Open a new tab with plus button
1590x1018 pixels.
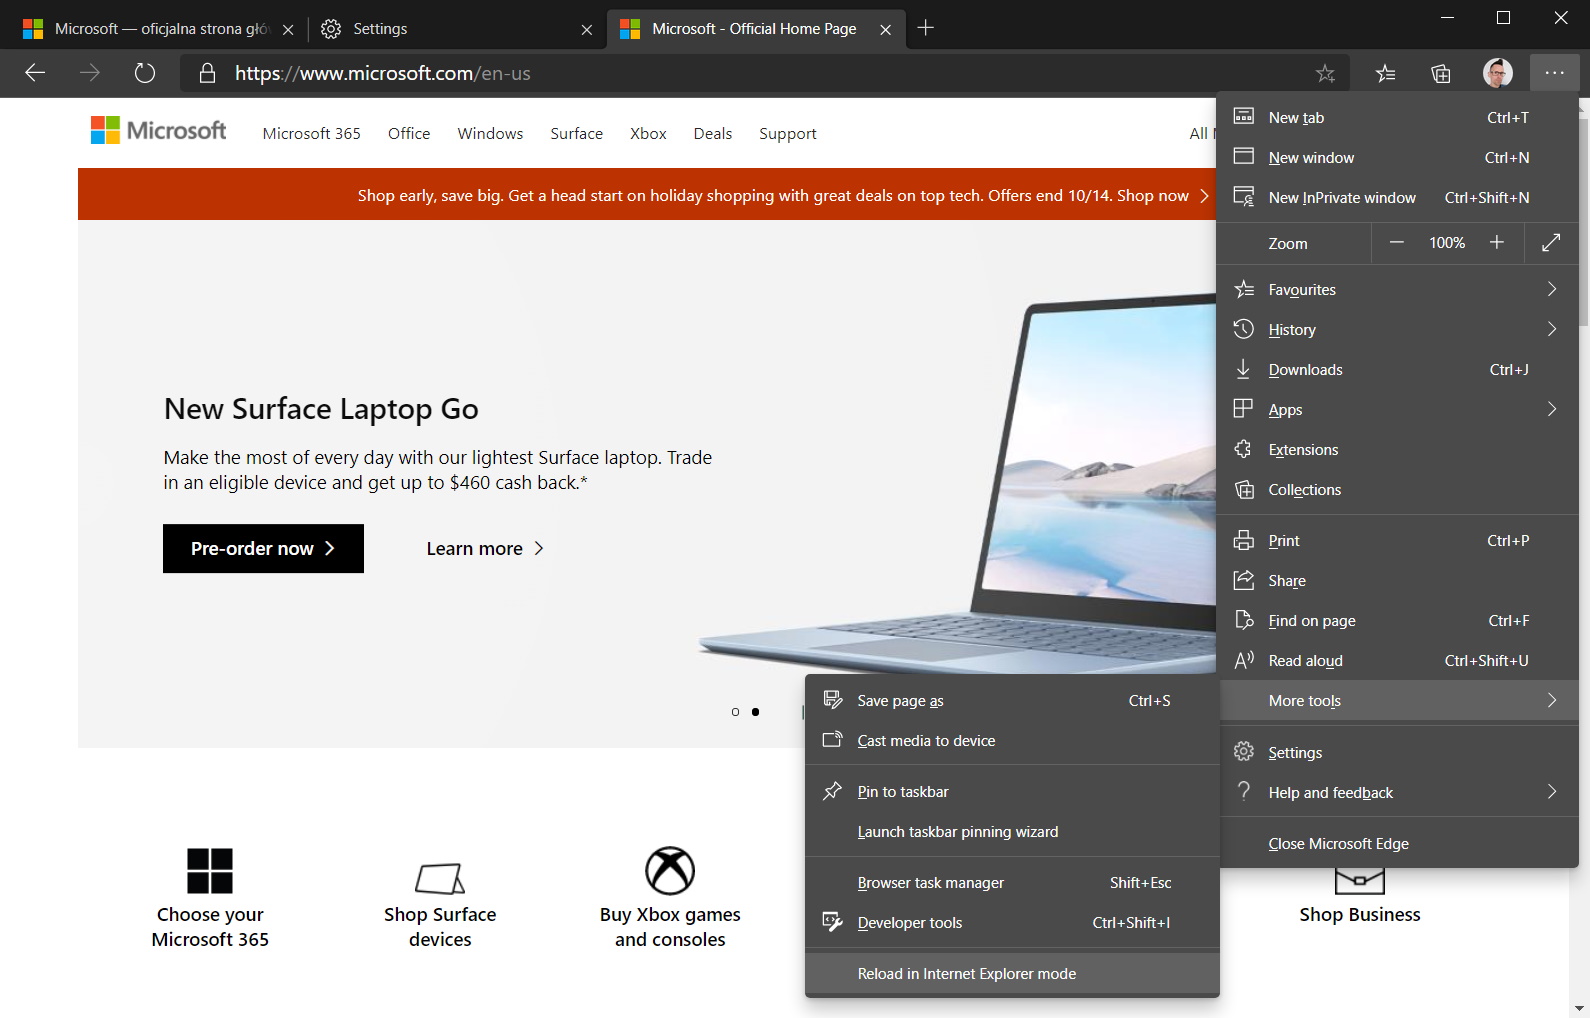point(926,28)
